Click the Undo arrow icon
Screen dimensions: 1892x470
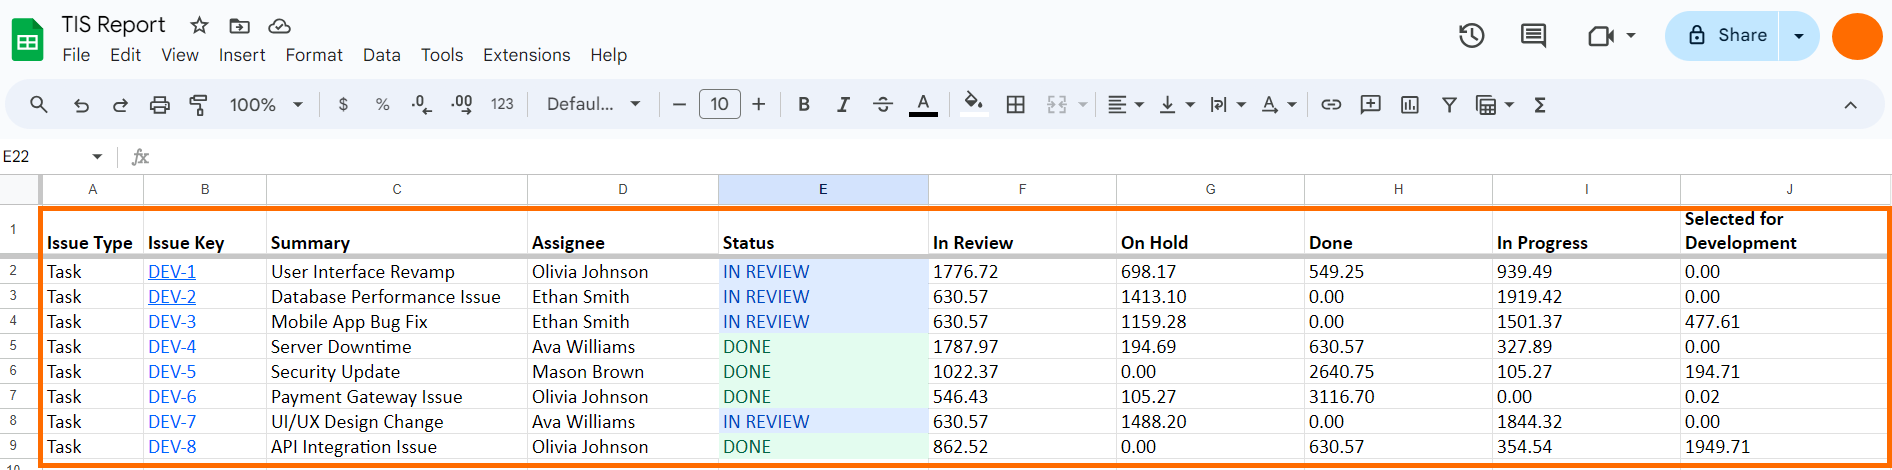[x=81, y=105]
